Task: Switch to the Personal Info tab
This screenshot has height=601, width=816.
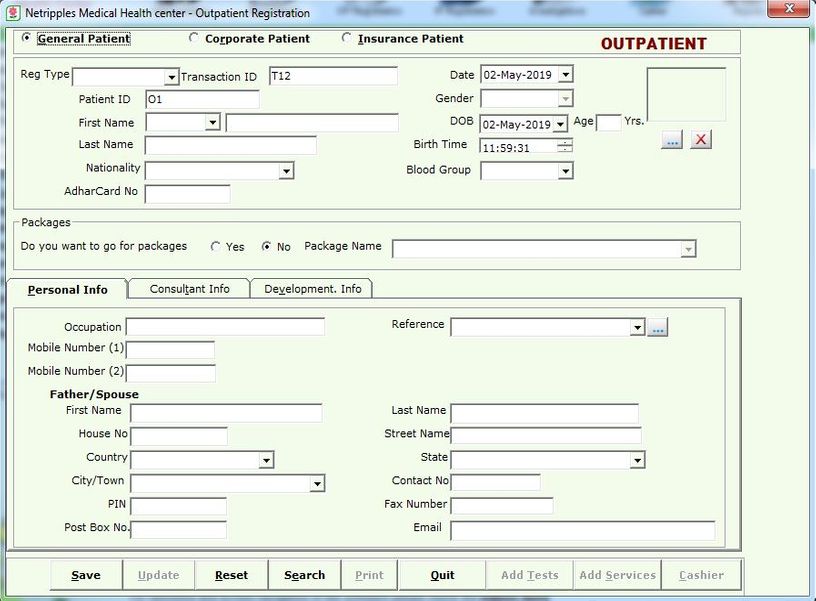Action: pos(68,290)
